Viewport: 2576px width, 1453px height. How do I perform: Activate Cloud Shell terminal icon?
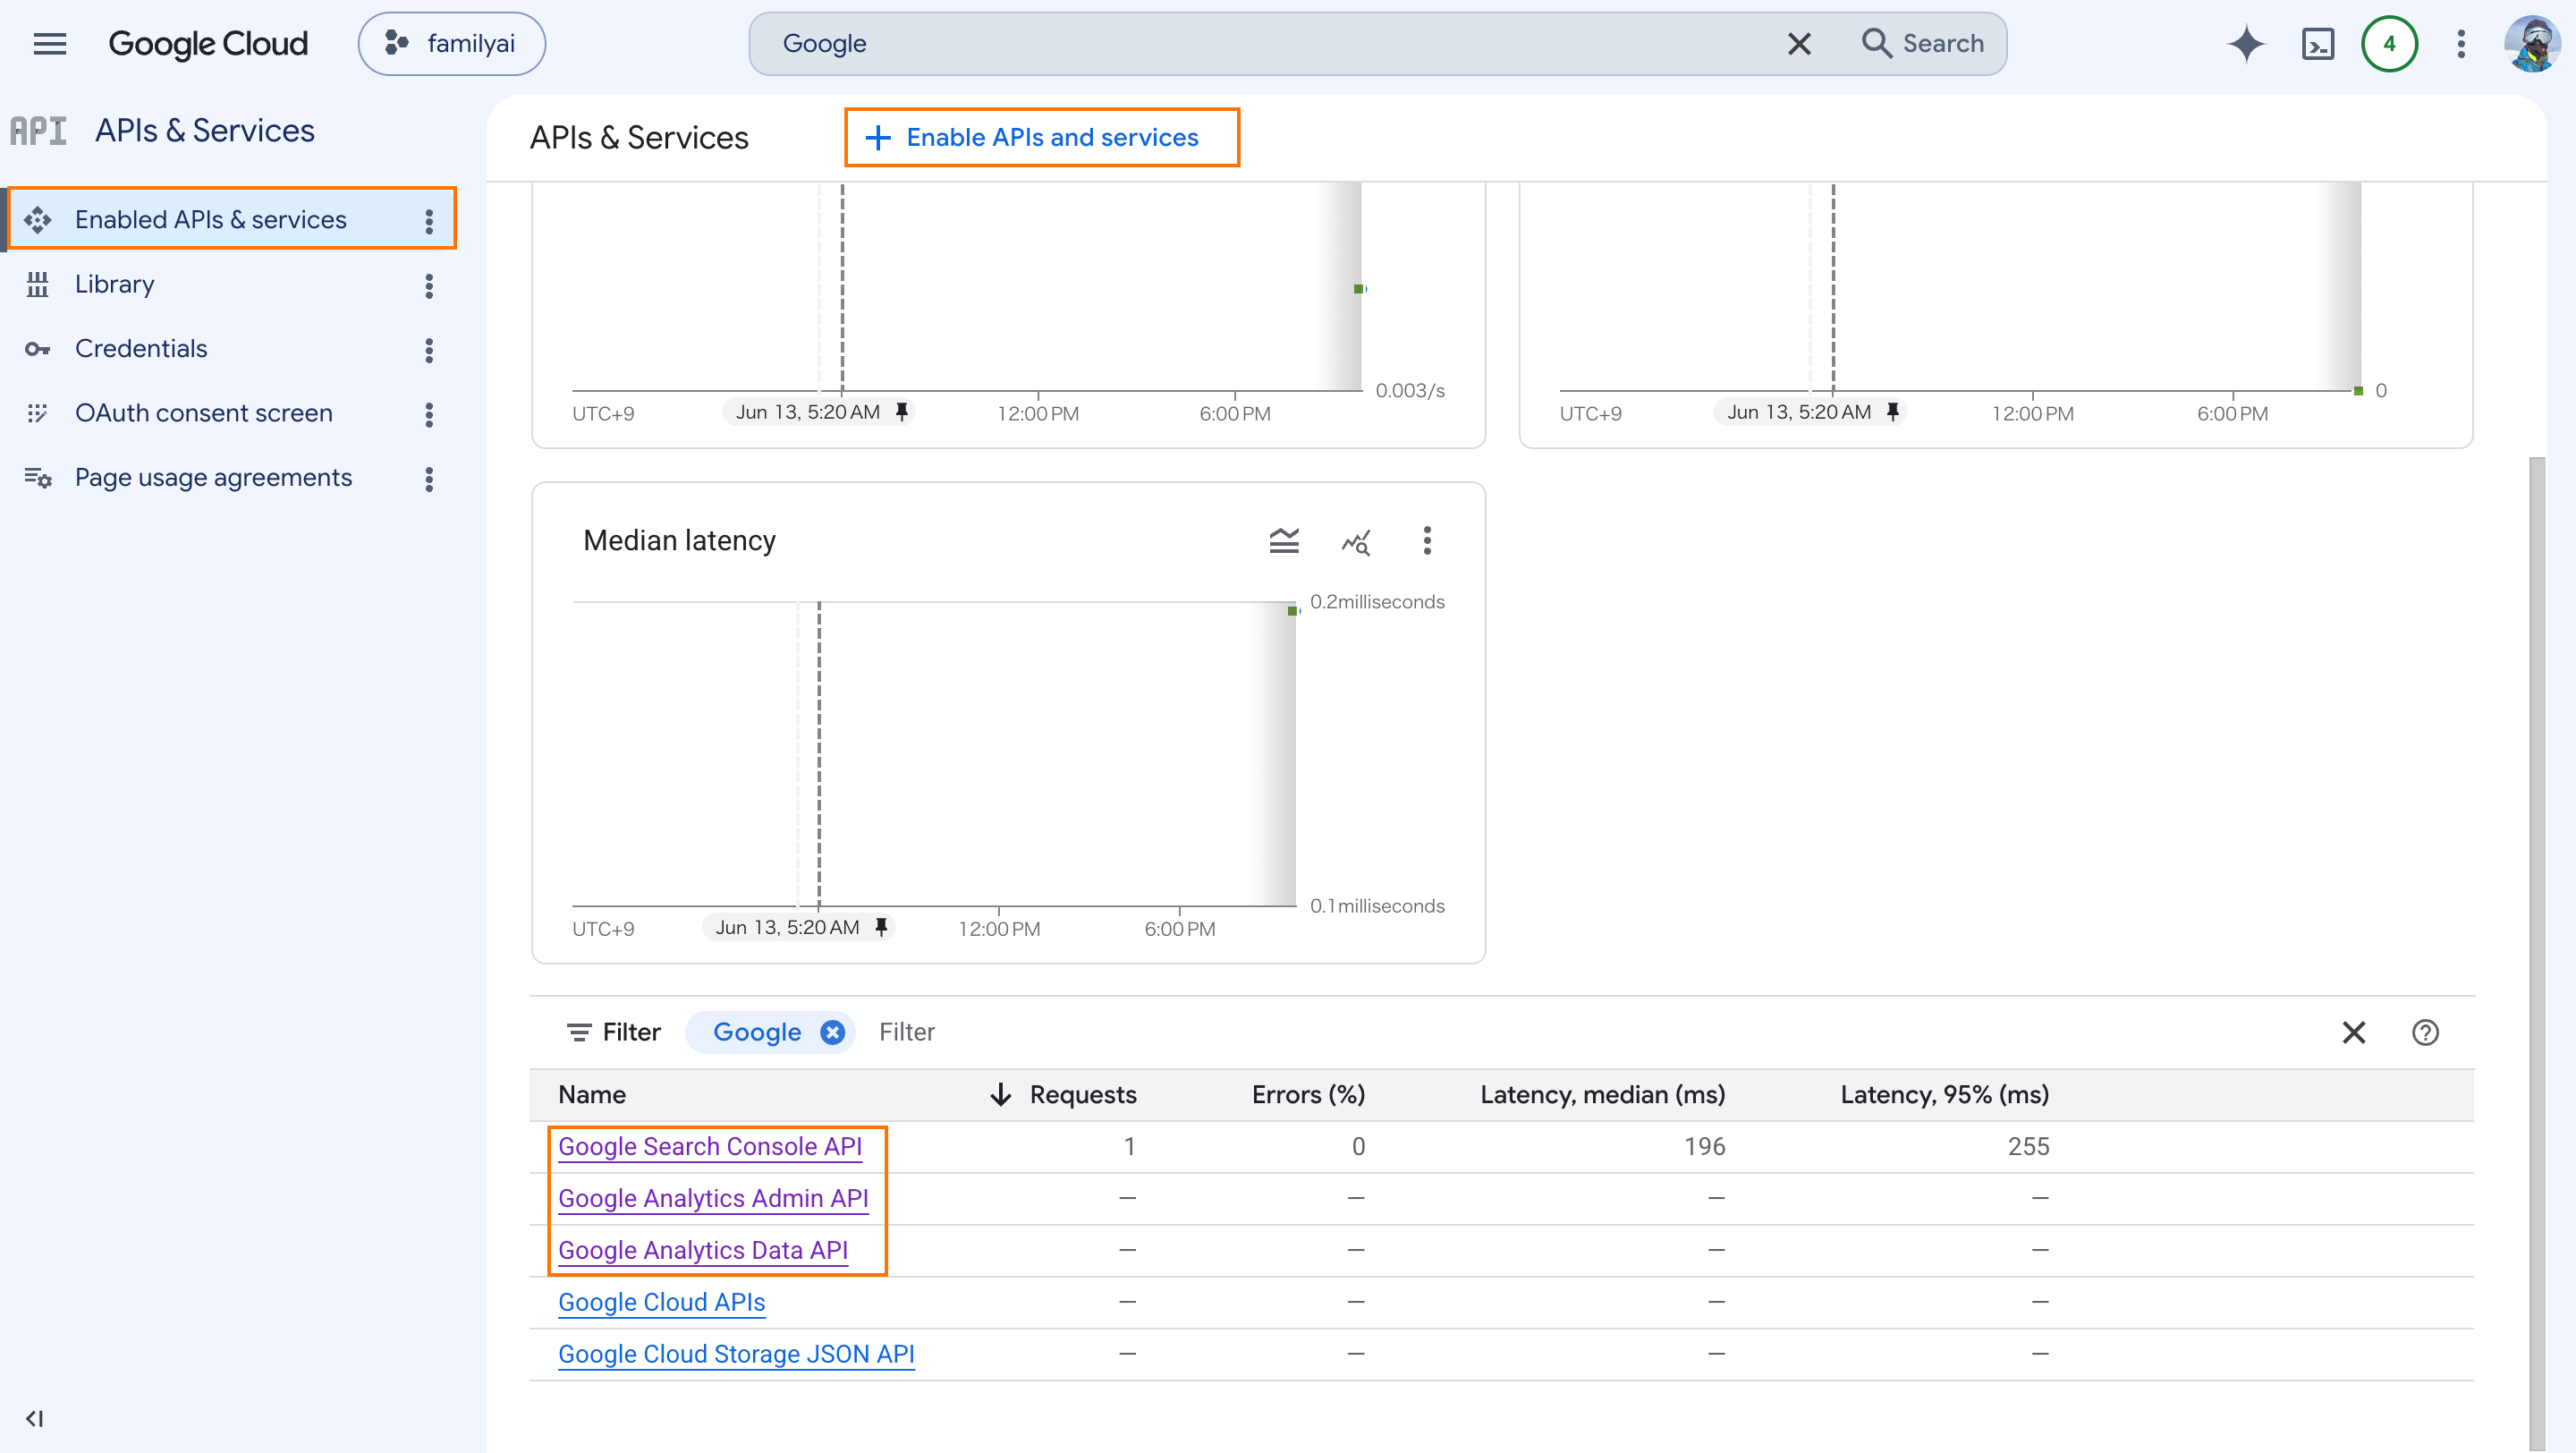2318,44
